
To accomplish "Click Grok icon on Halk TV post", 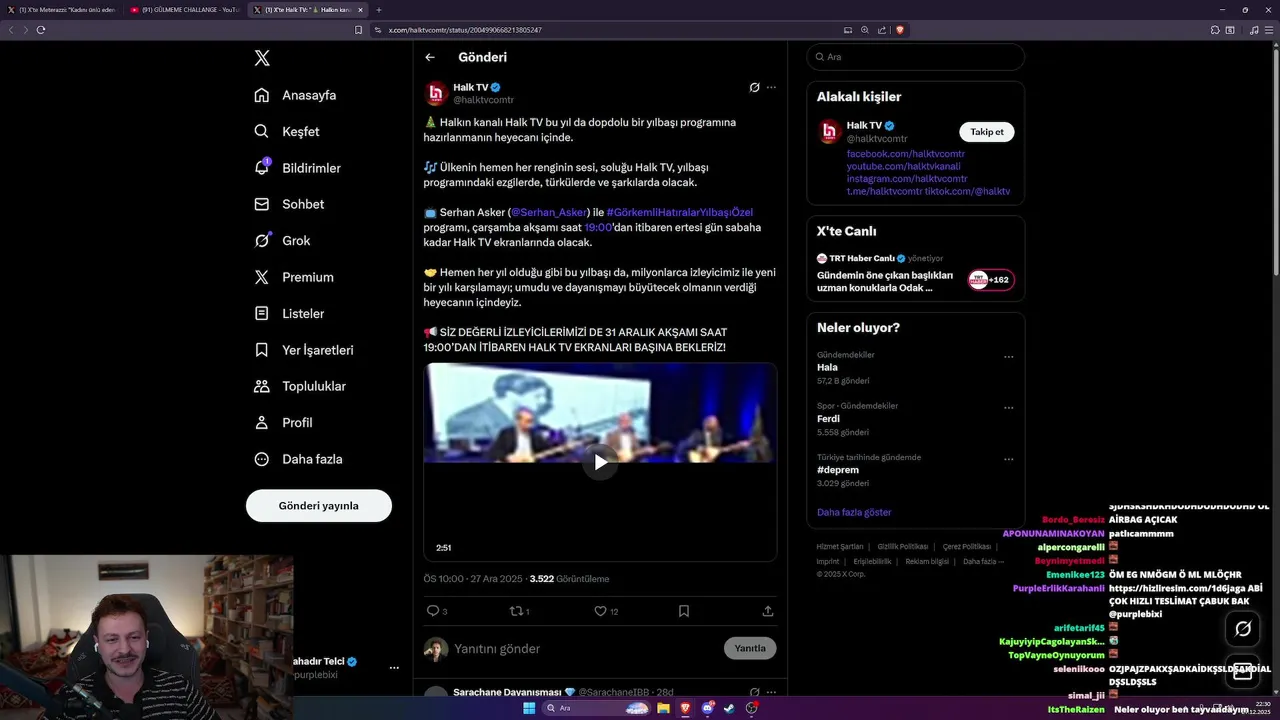I will [755, 87].
